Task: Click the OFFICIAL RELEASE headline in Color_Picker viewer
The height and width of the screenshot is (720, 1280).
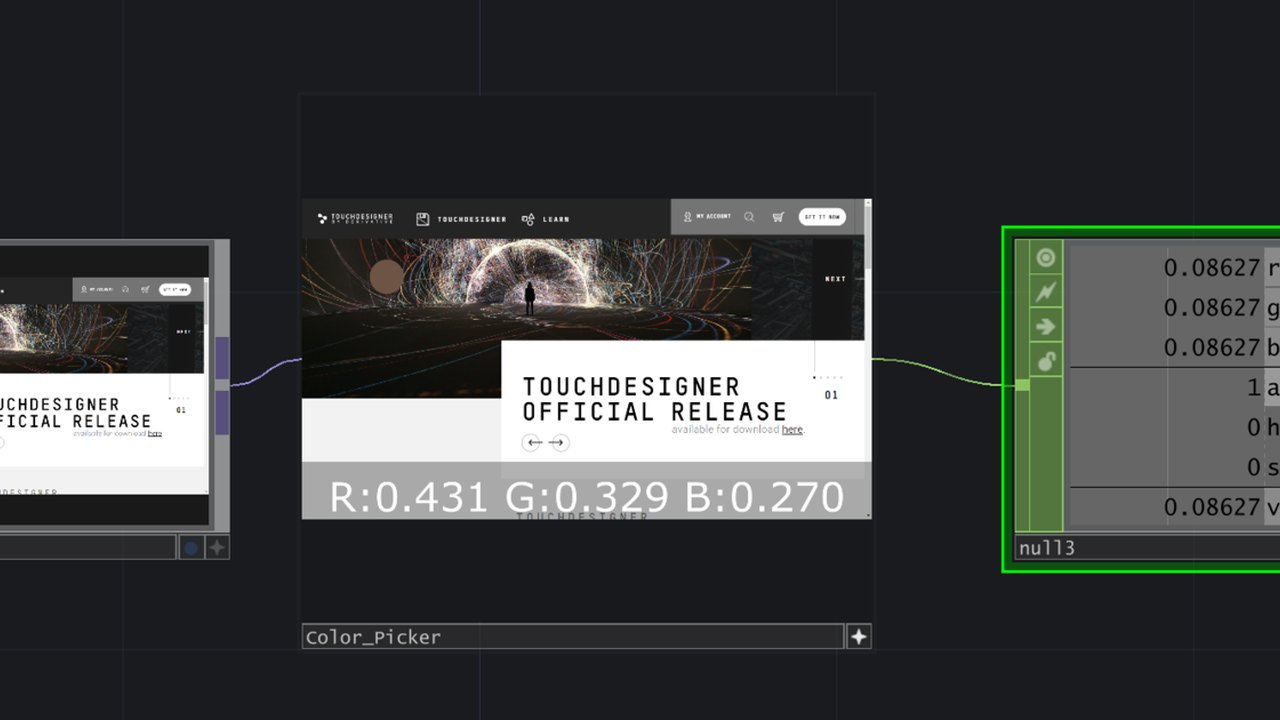Action: pos(654,412)
